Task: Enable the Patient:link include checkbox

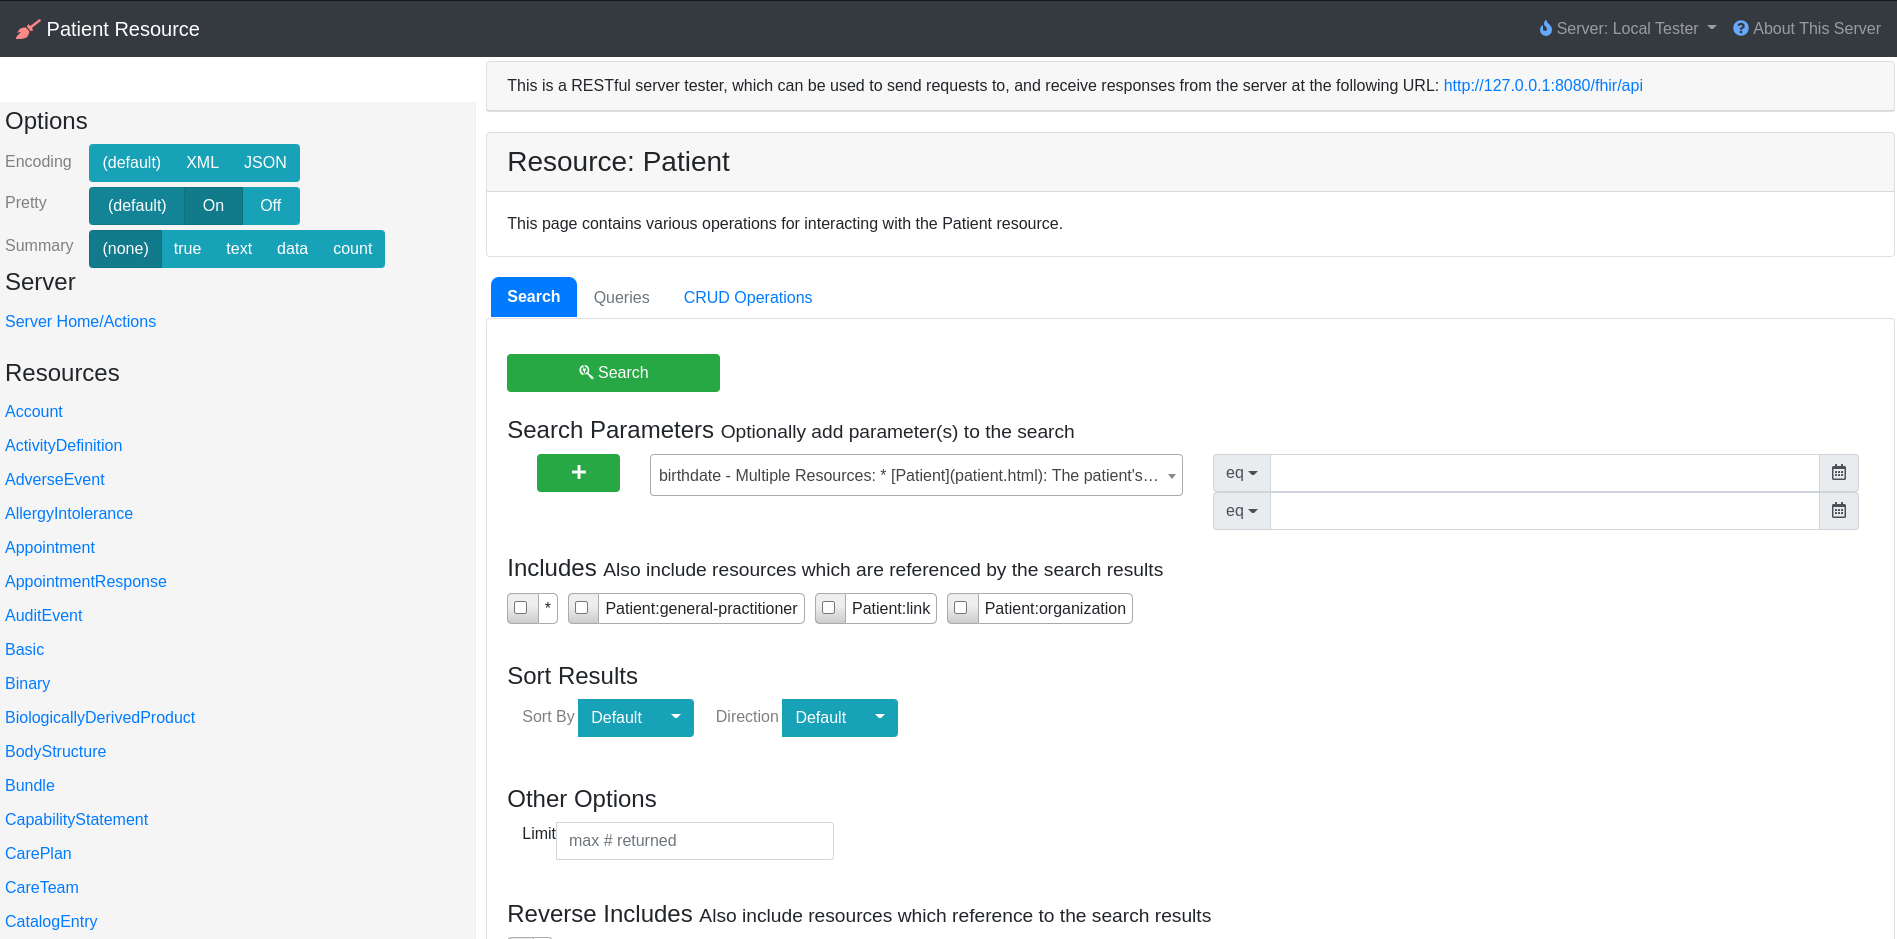Action: pos(829,608)
